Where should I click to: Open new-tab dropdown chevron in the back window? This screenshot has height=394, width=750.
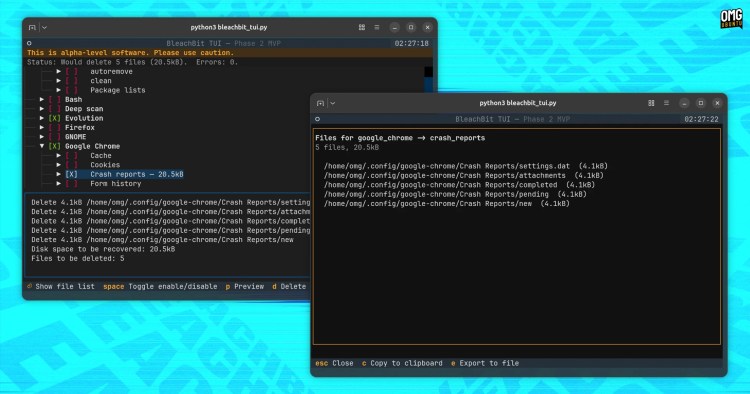(x=44, y=28)
